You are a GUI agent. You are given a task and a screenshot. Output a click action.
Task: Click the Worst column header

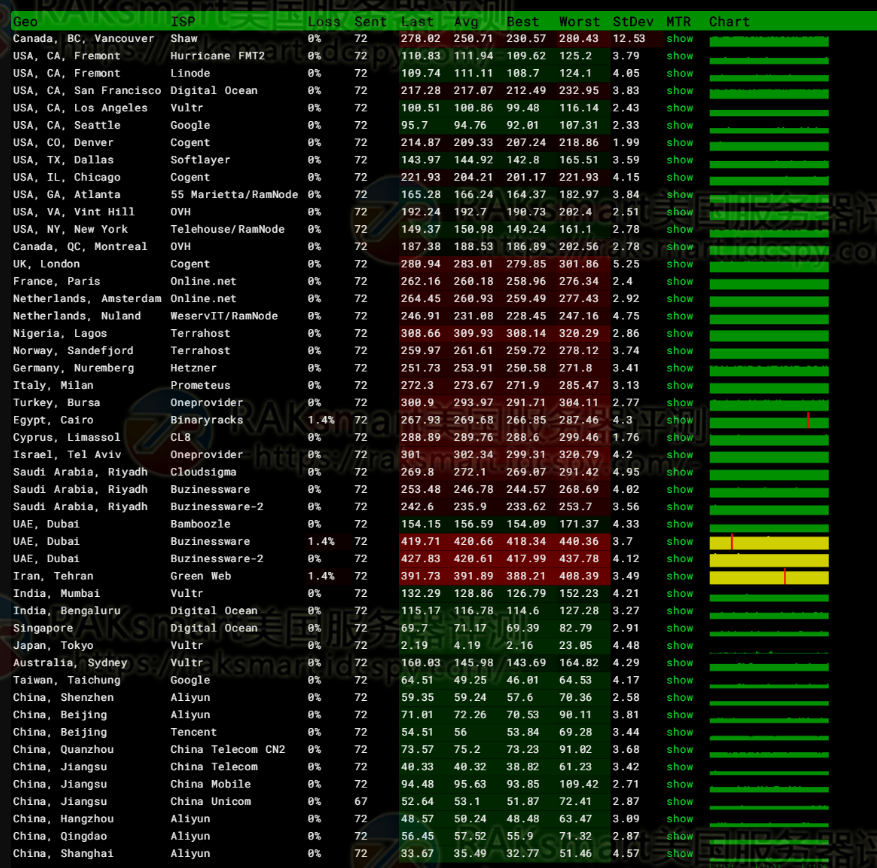click(x=579, y=22)
